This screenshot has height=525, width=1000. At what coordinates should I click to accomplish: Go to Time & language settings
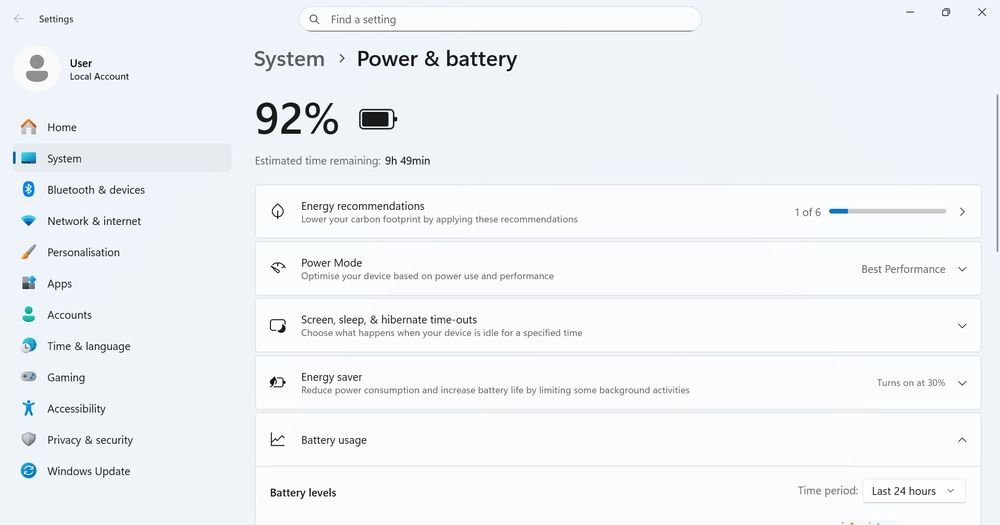[88, 346]
